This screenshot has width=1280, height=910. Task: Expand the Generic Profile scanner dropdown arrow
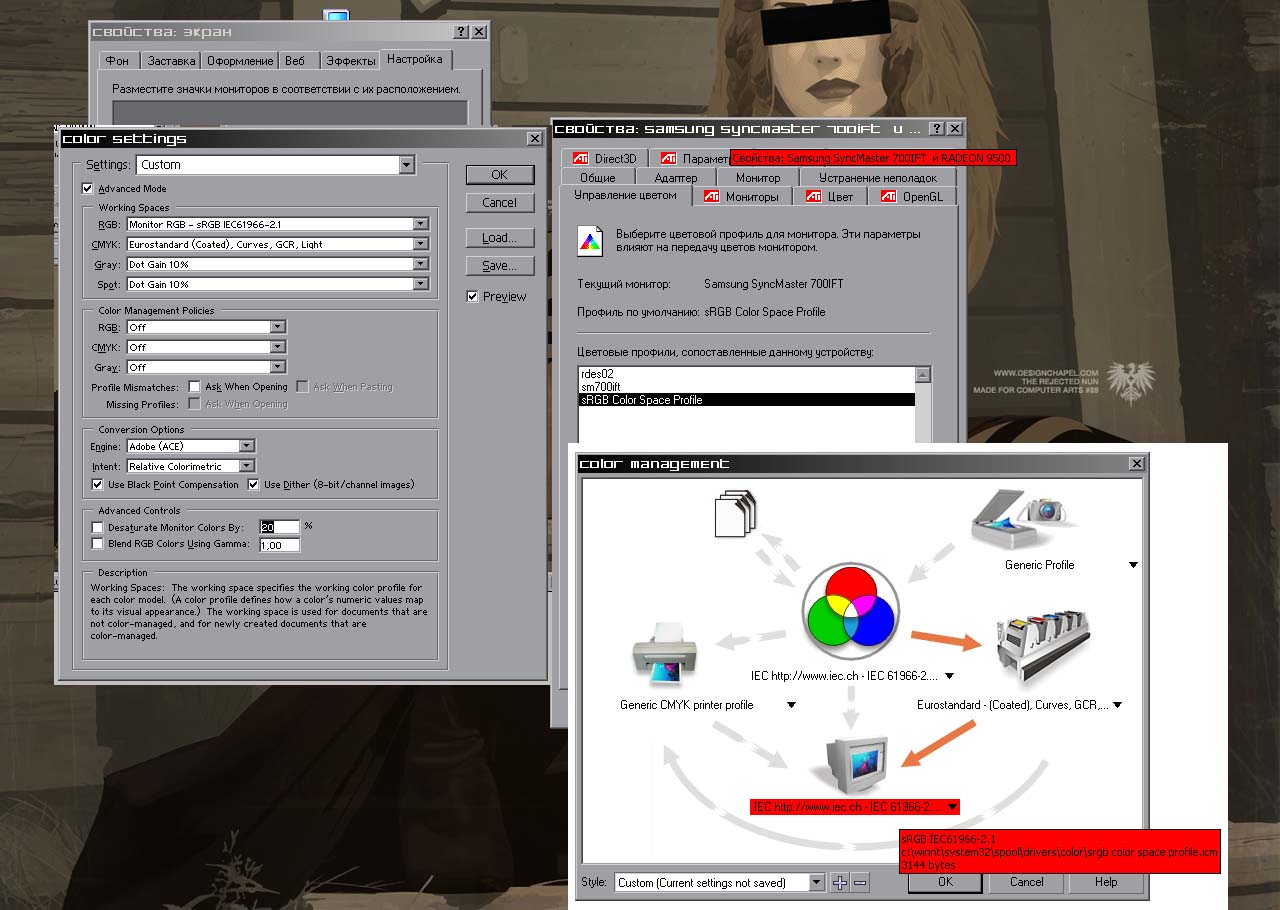[1133, 565]
